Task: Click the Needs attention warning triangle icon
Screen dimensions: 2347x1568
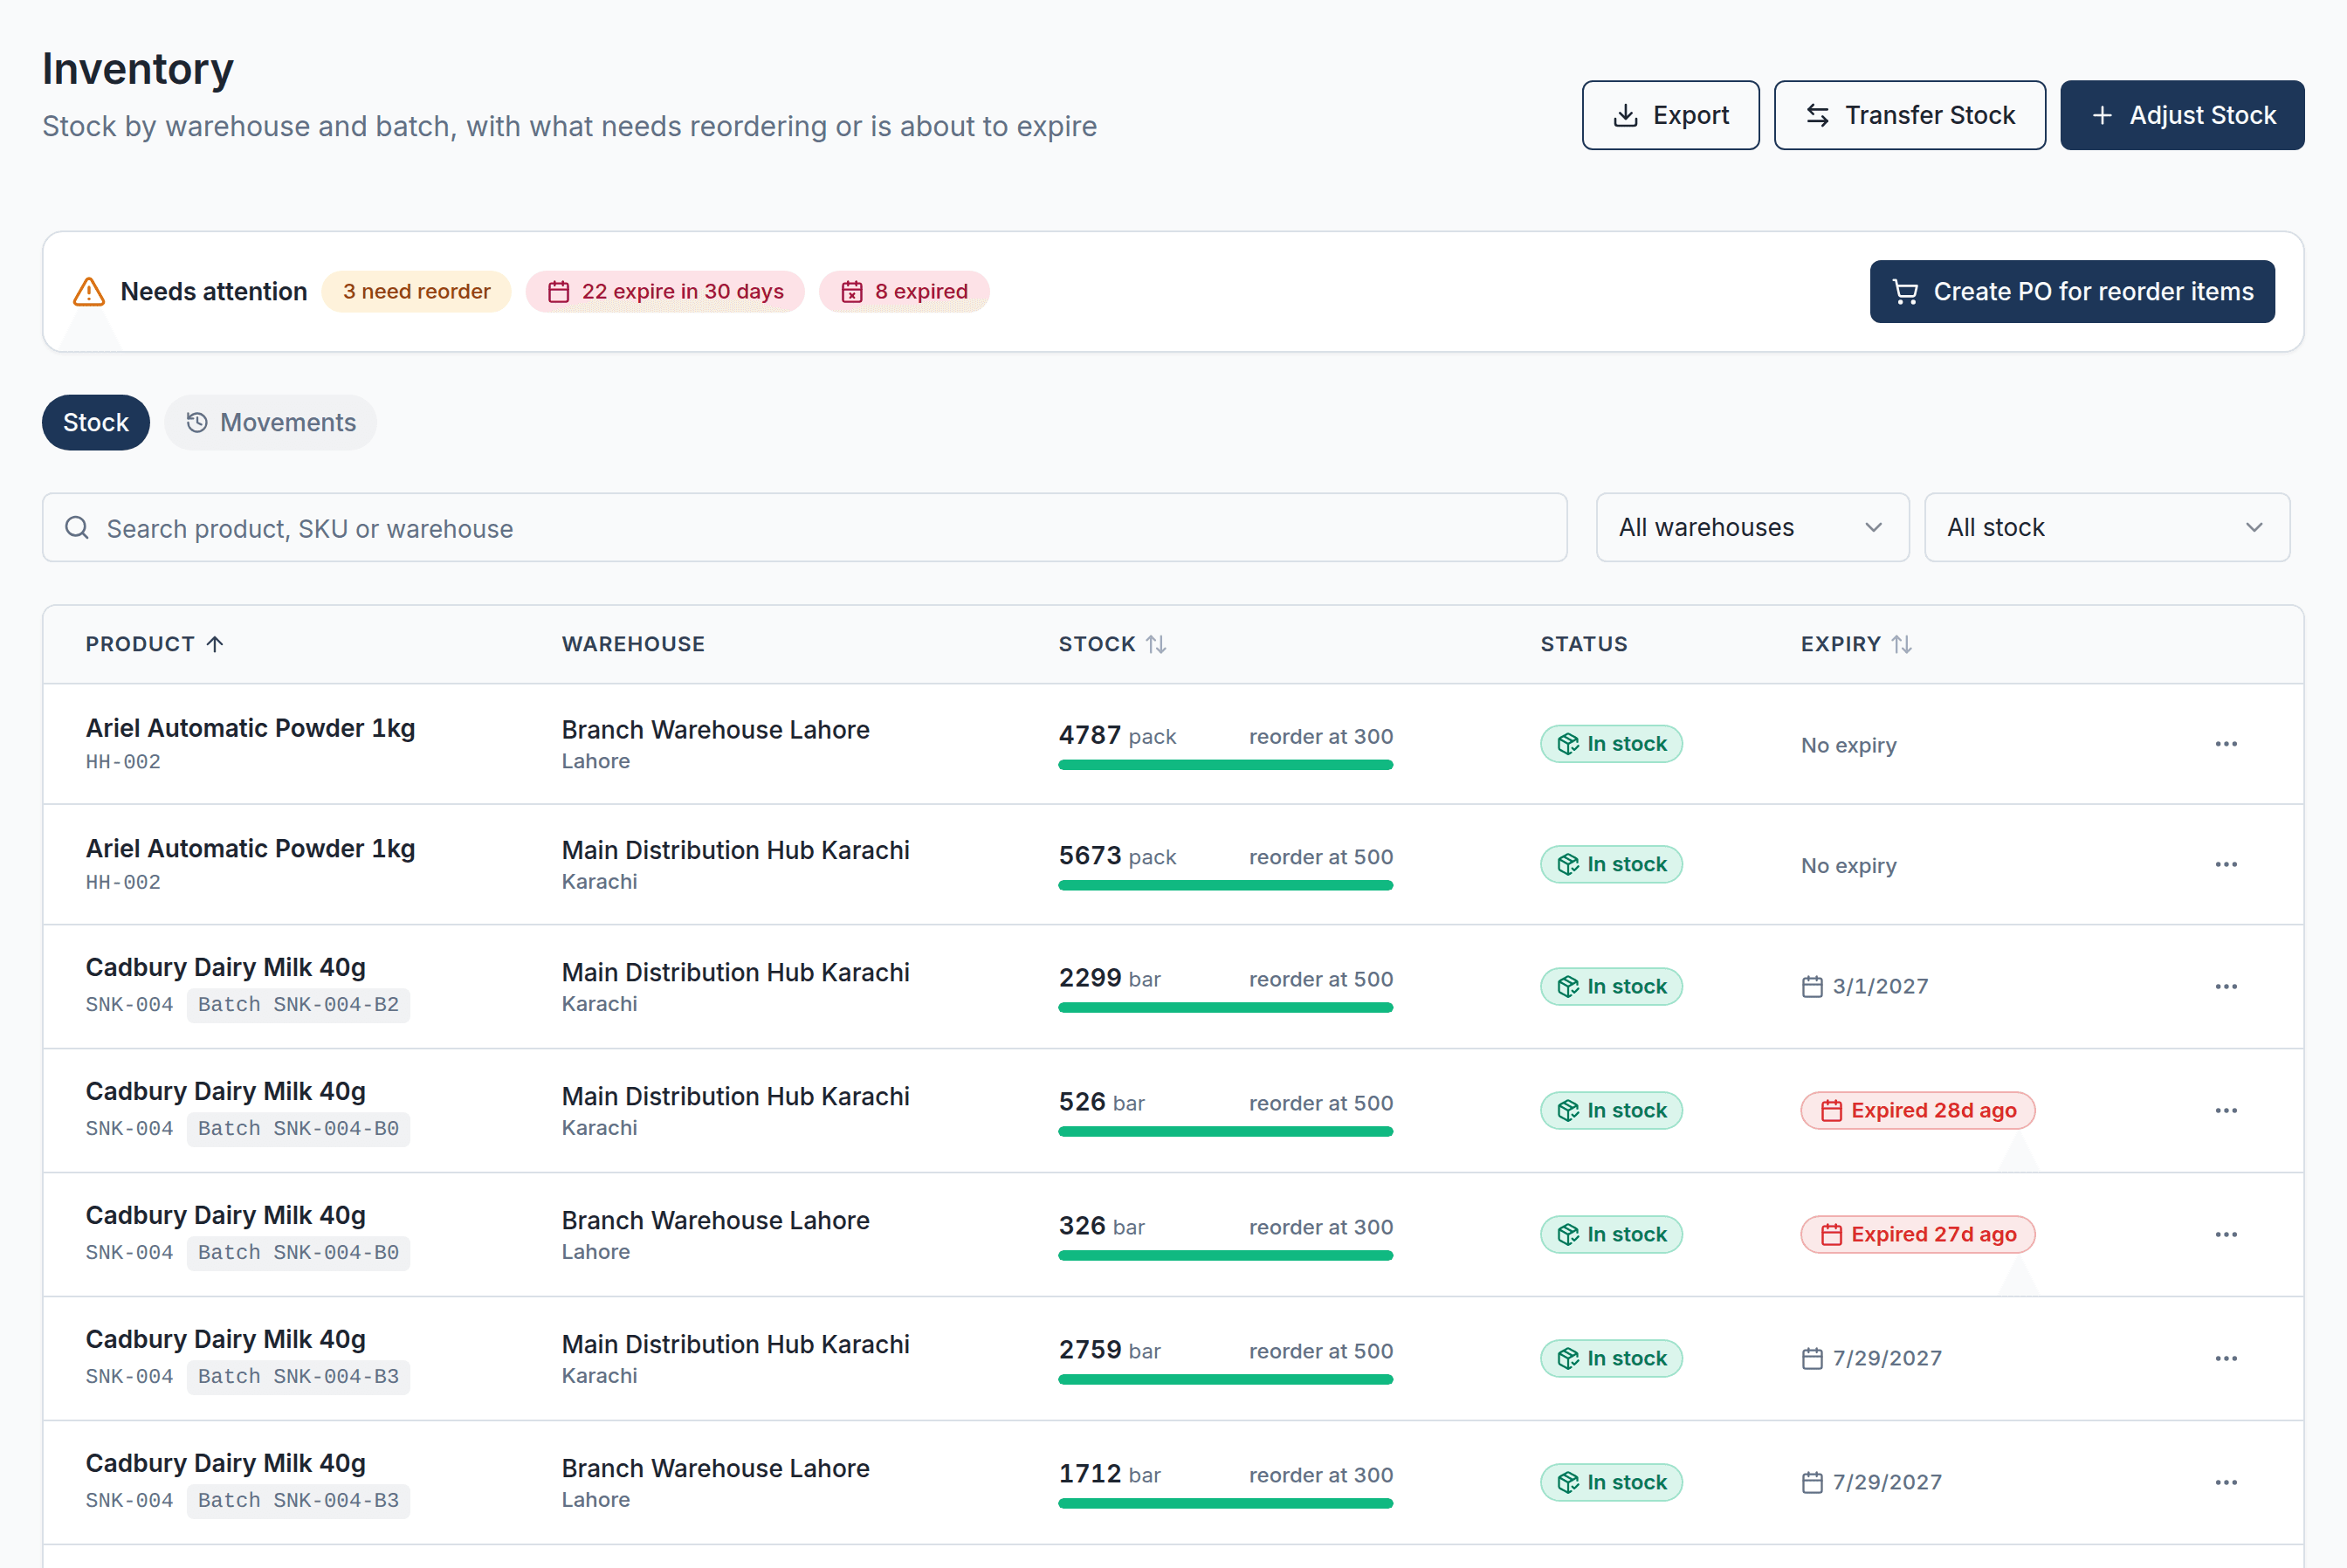Action: point(89,292)
